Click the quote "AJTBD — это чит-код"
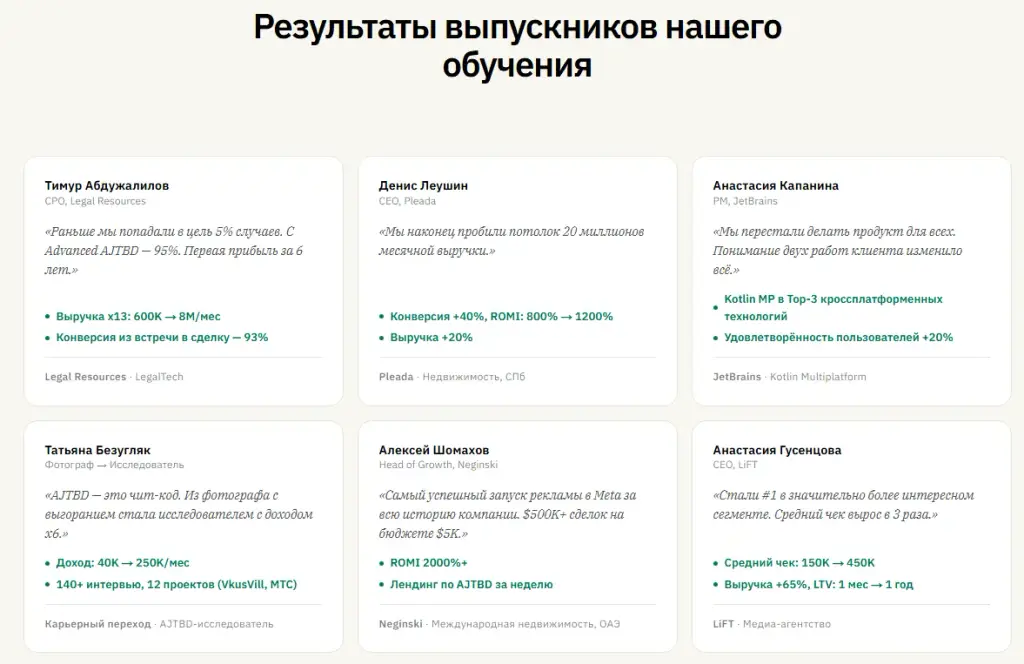The image size is (1024, 664). click(x=178, y=514)
